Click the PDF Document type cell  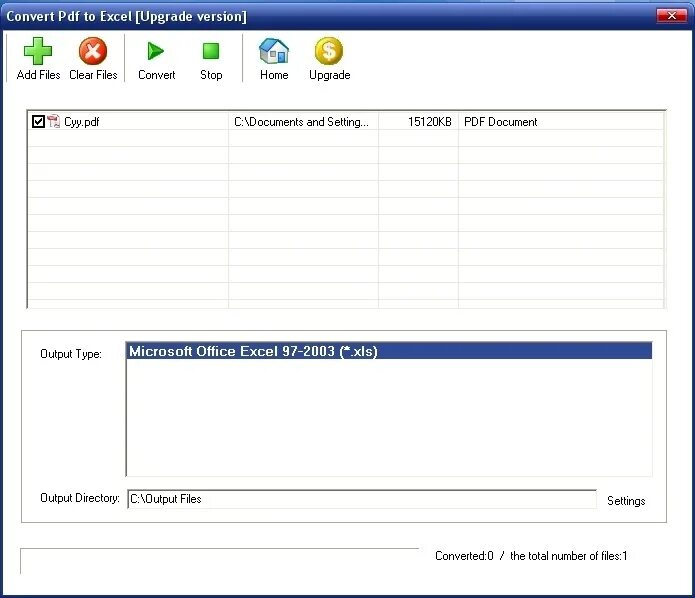point(561,121)
